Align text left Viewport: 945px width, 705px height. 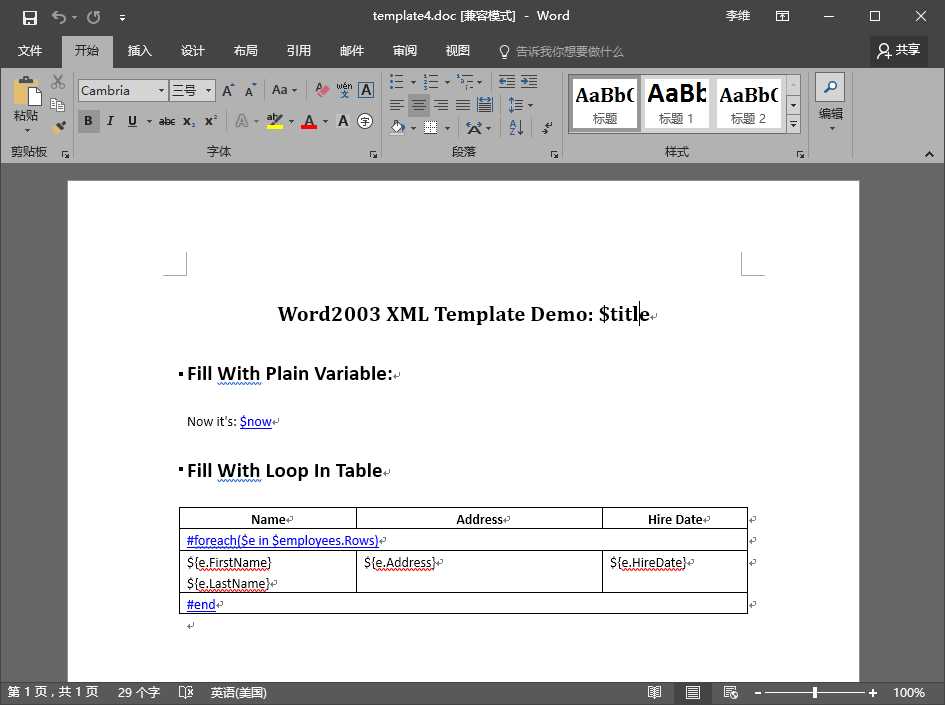pyautogui.click(x=397, y=105)
